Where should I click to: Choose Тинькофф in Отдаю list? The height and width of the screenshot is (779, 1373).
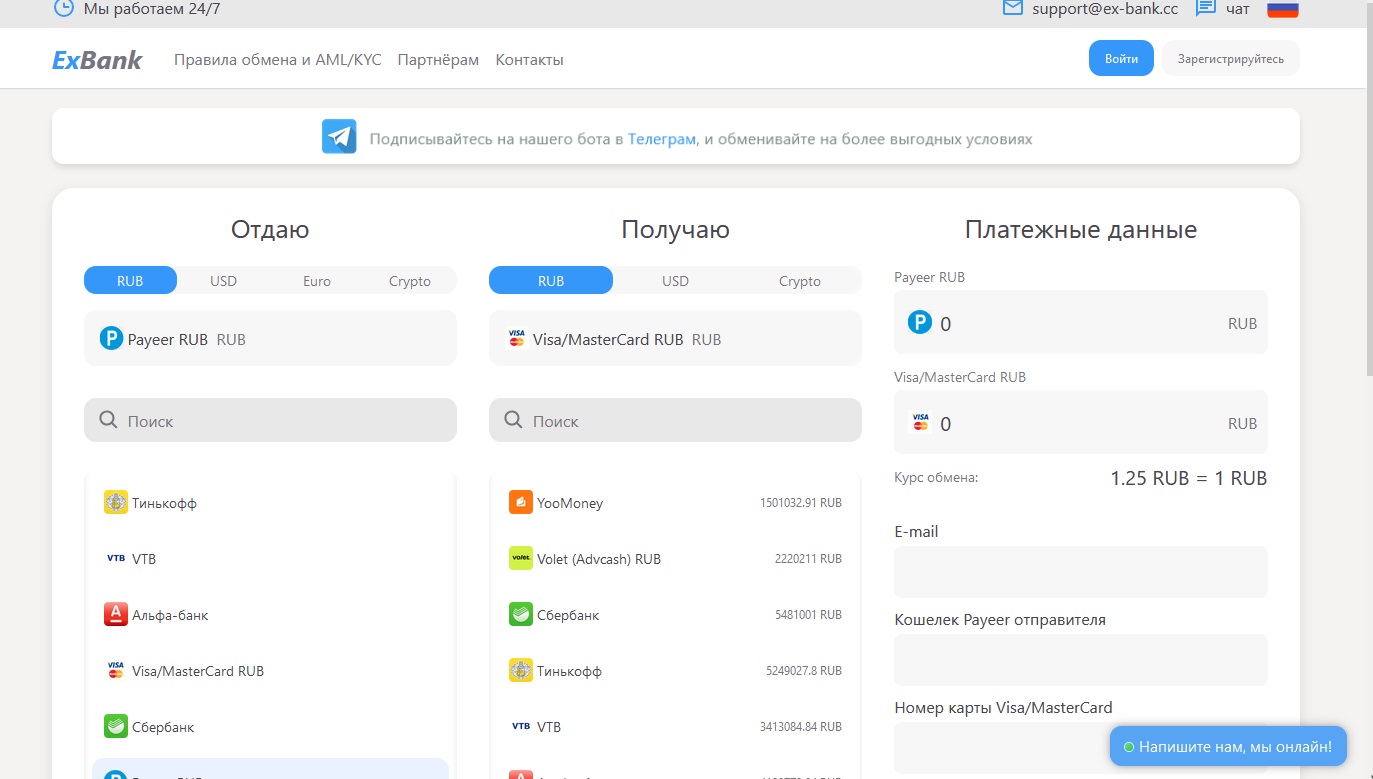tap(270, 502)
